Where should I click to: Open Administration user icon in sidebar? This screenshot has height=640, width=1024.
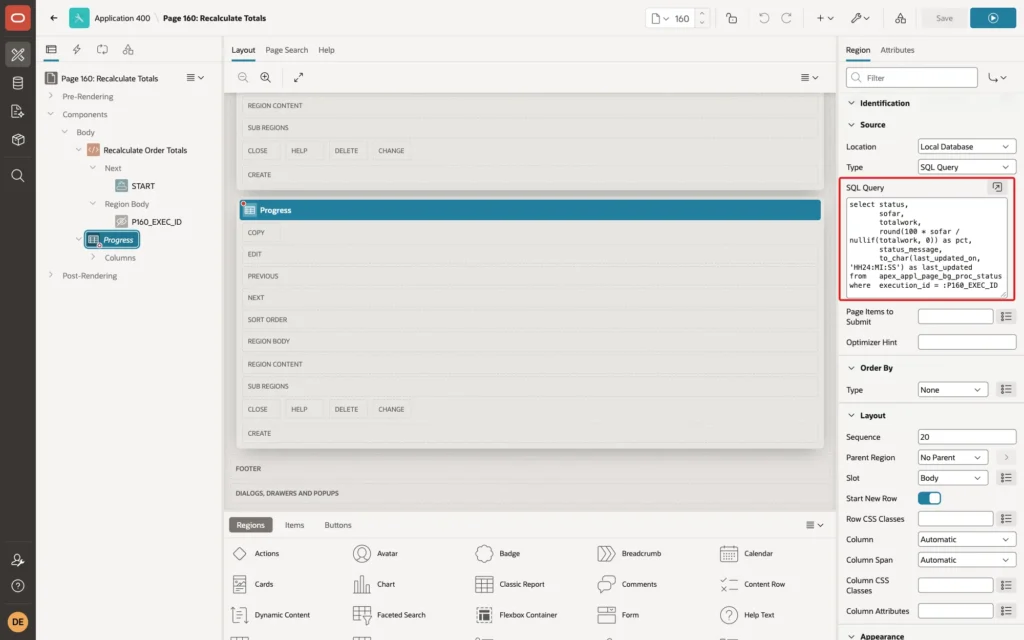18,560
